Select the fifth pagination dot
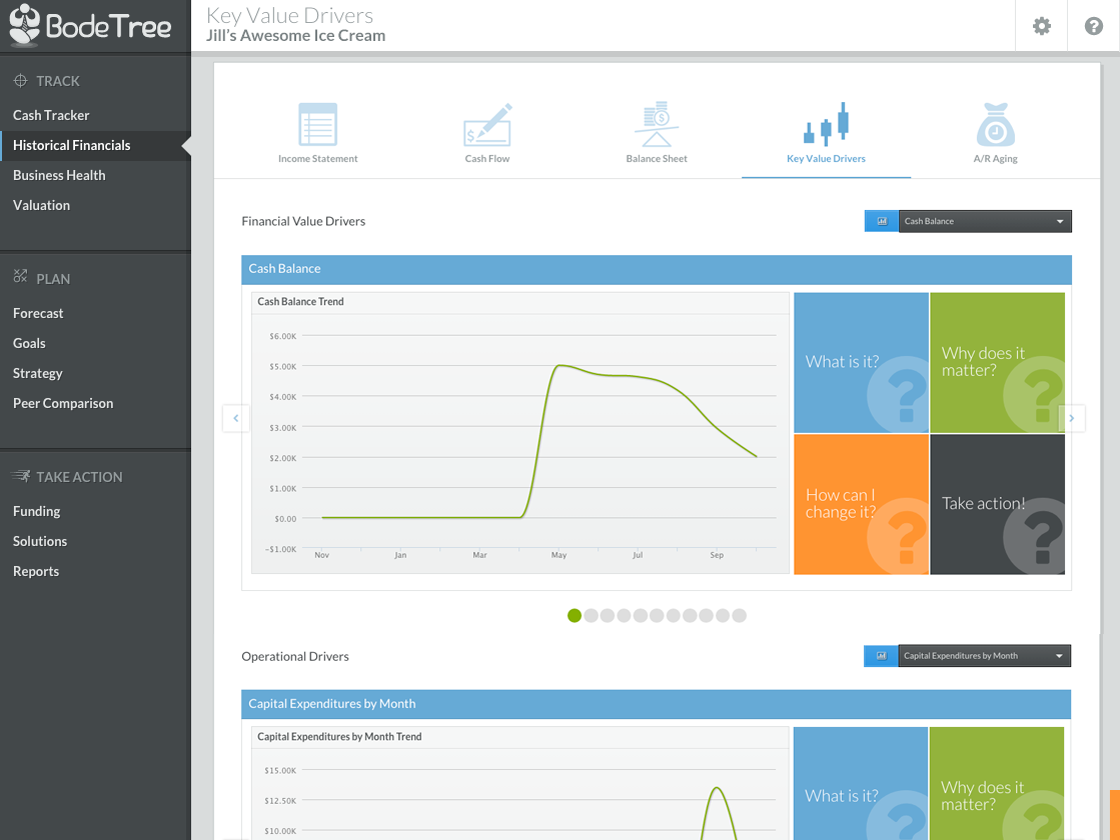Image resolution: width=1120 pixels, height=840 pixels. (x=640, y=615)
